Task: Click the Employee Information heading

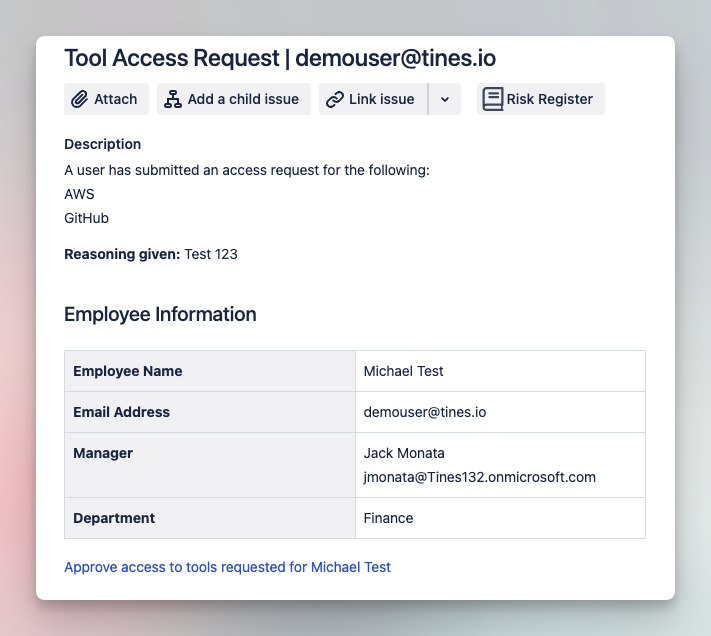Action: 160,314
